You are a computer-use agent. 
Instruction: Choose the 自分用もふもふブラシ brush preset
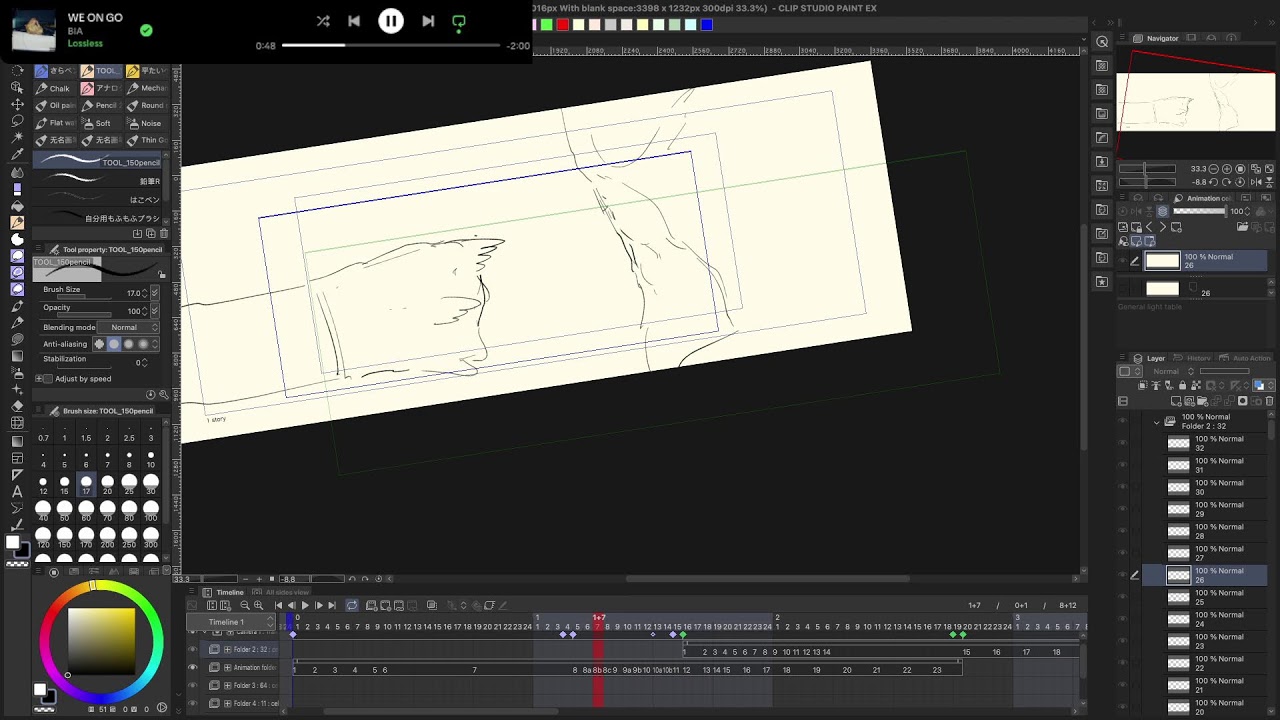(x=97, y=217)
